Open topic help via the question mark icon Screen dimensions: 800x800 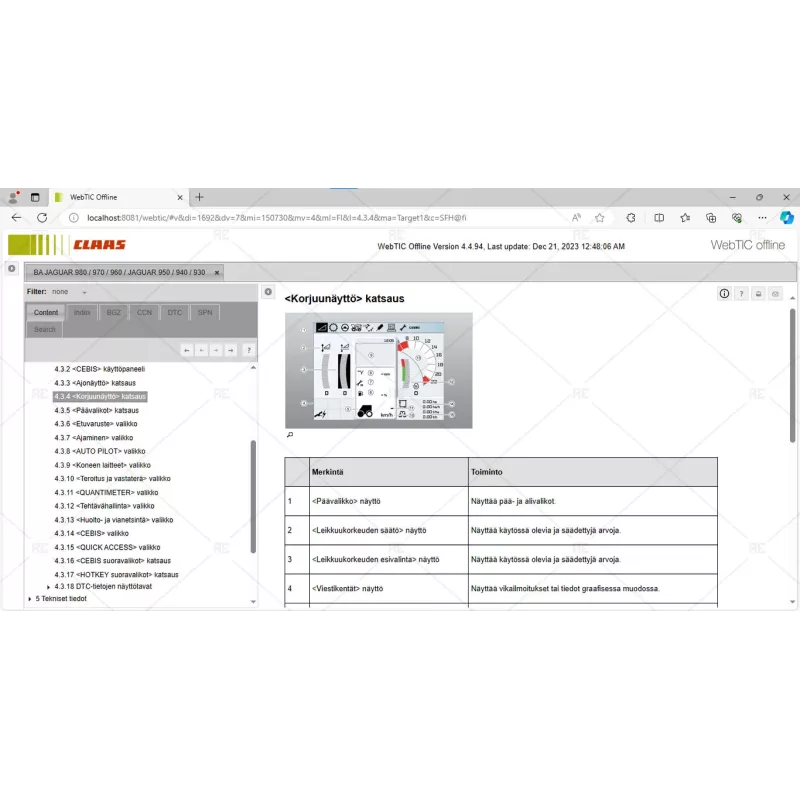click(x=742, y=293)
